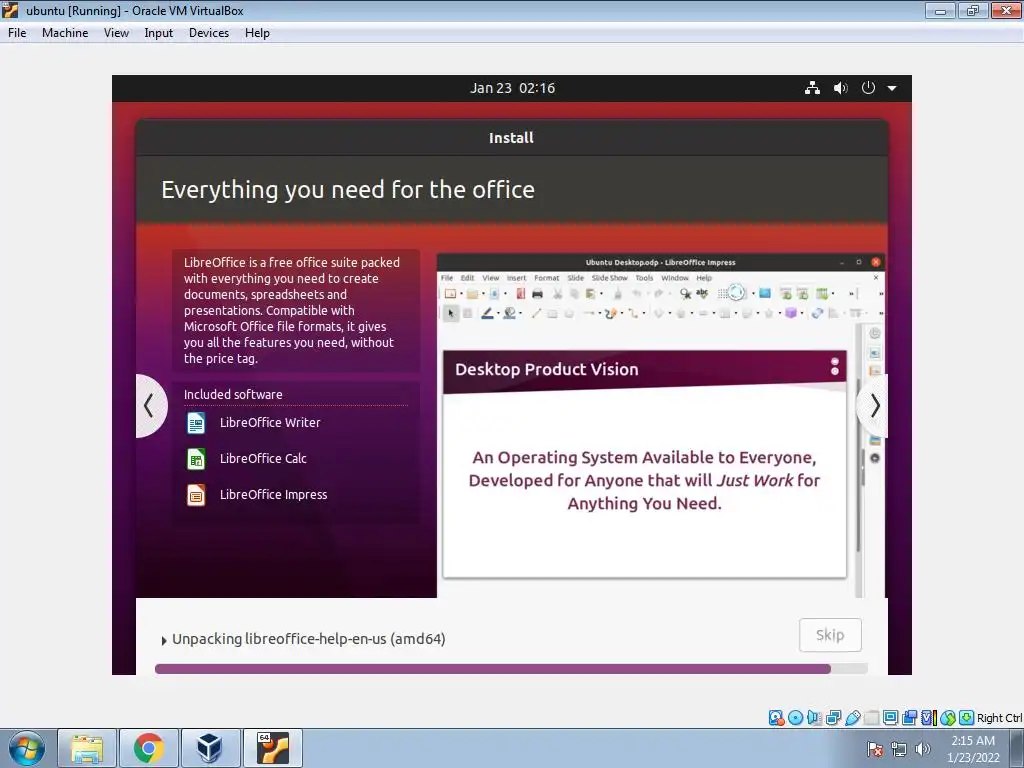Click the USB devices indicator
This screenshot has height=768, width=1024.
[853, 718]
